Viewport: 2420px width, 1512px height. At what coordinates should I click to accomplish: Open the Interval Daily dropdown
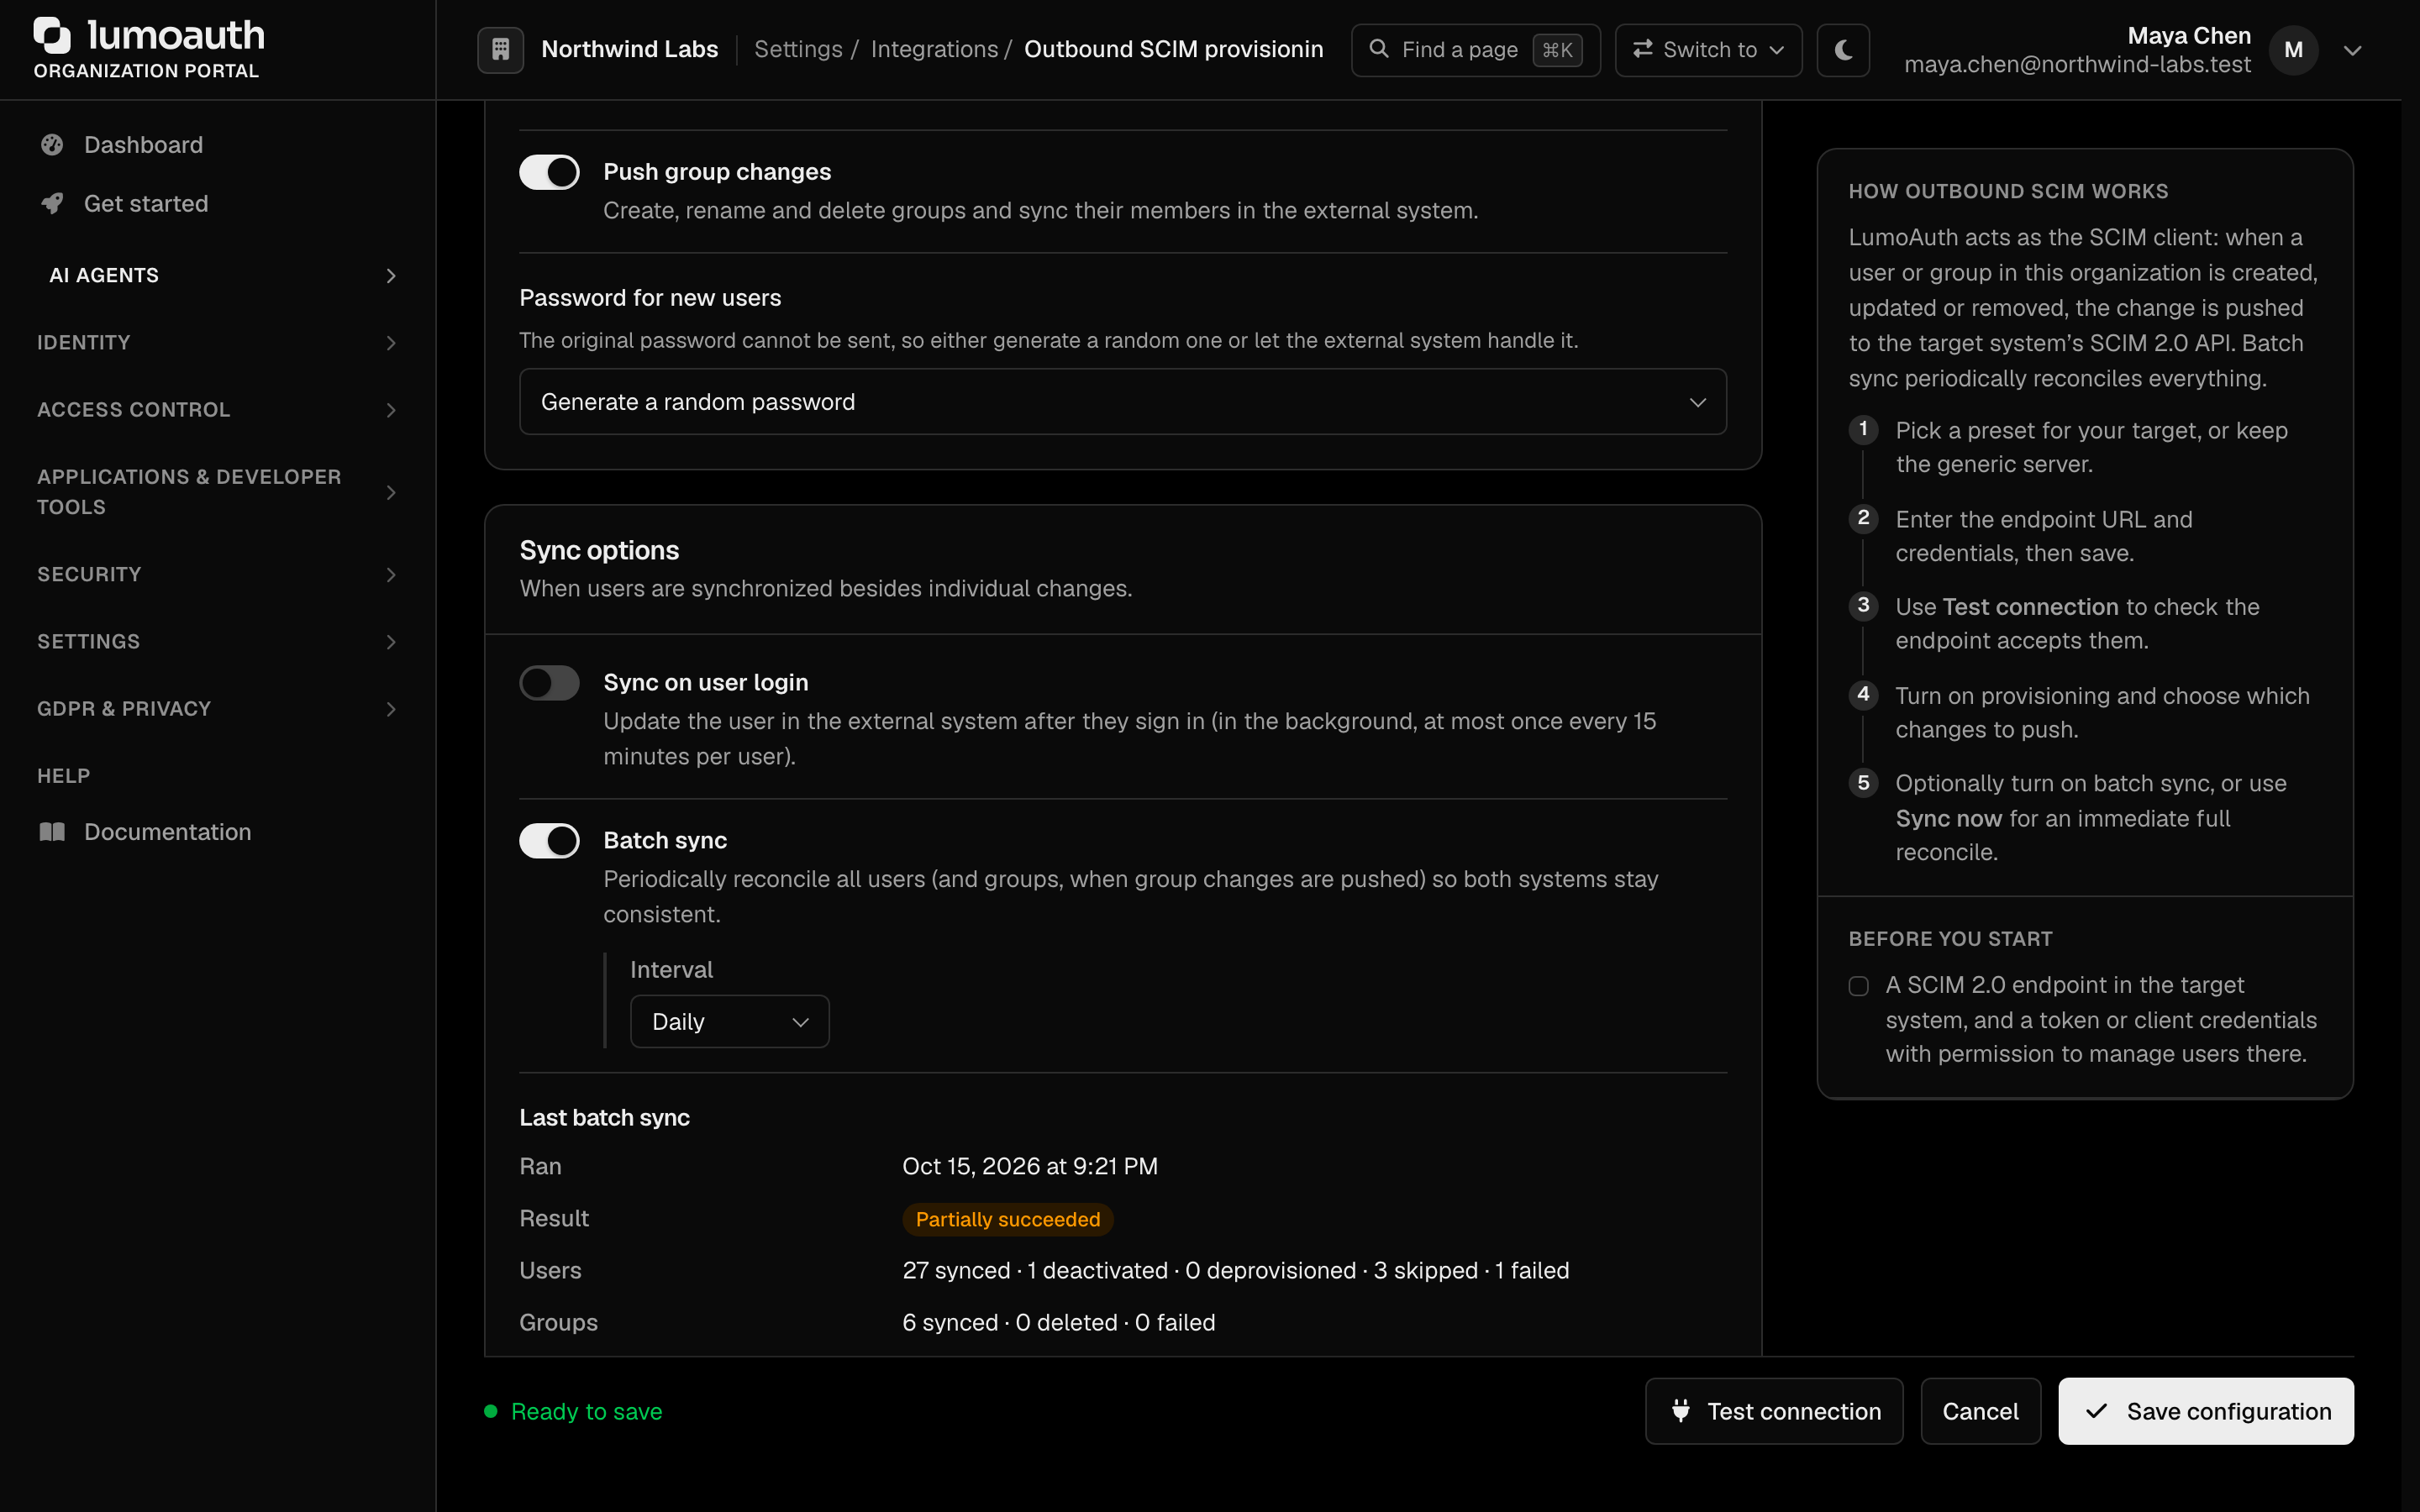click(x=730, y=1021)
